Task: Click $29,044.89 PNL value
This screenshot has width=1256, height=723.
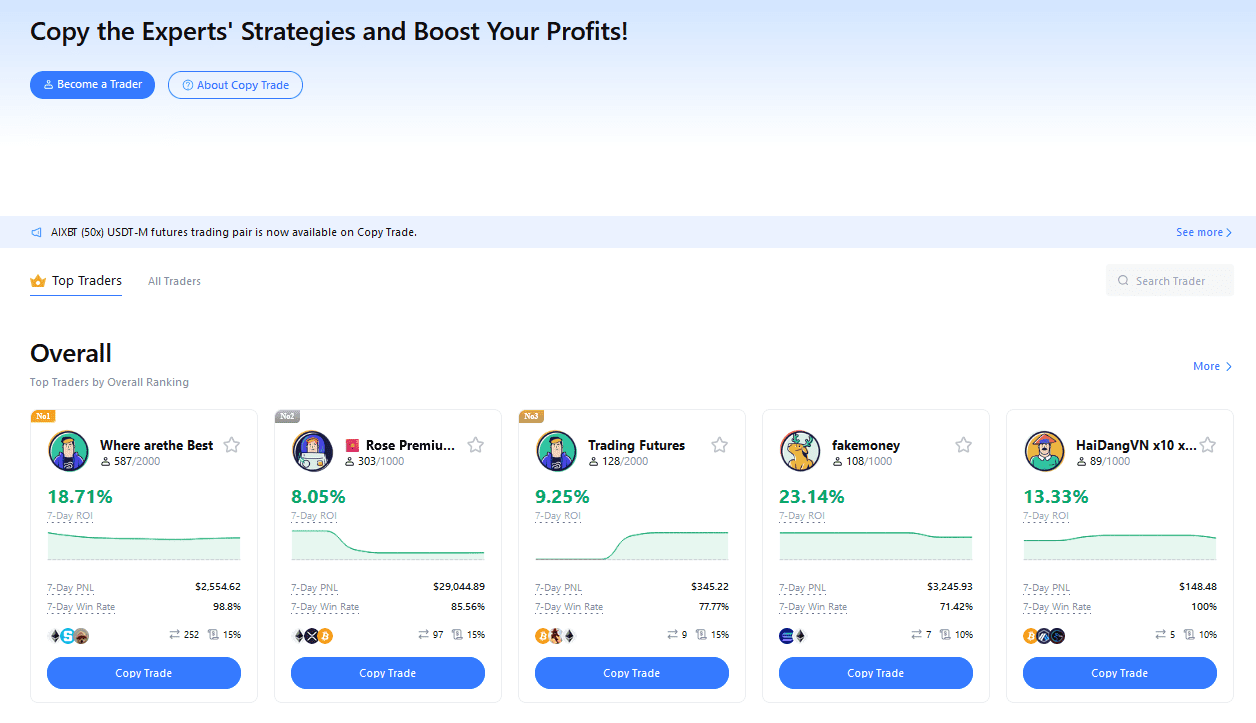Action: pos(459,587)
